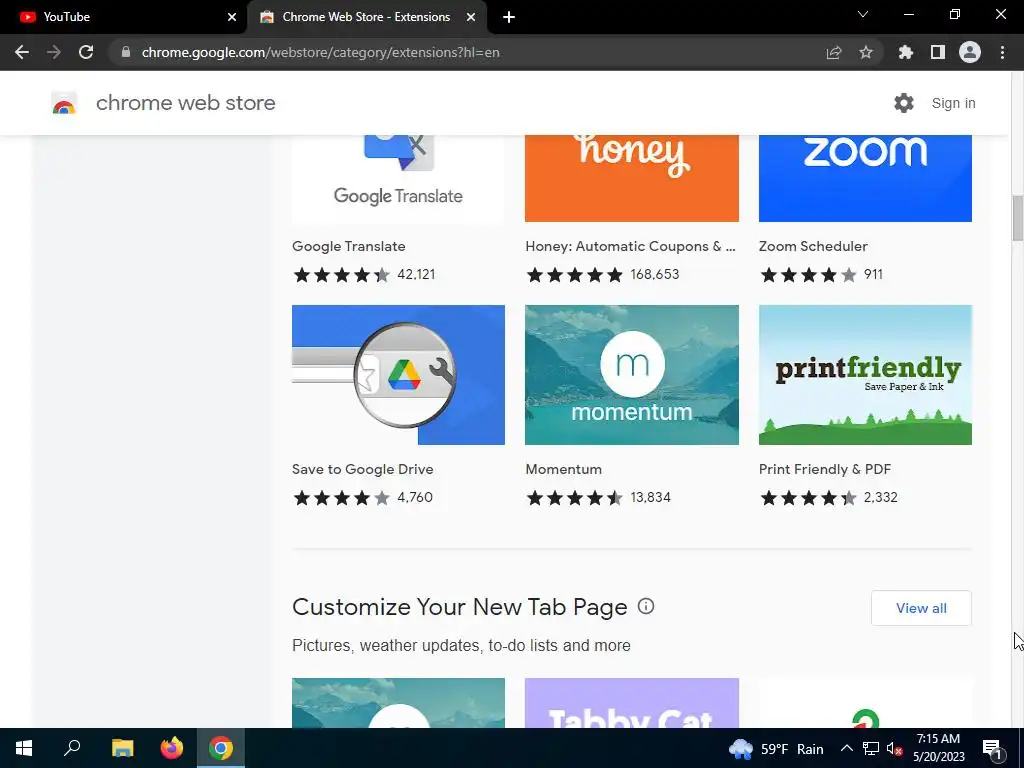Close the YouTube tab

point(232,17)
